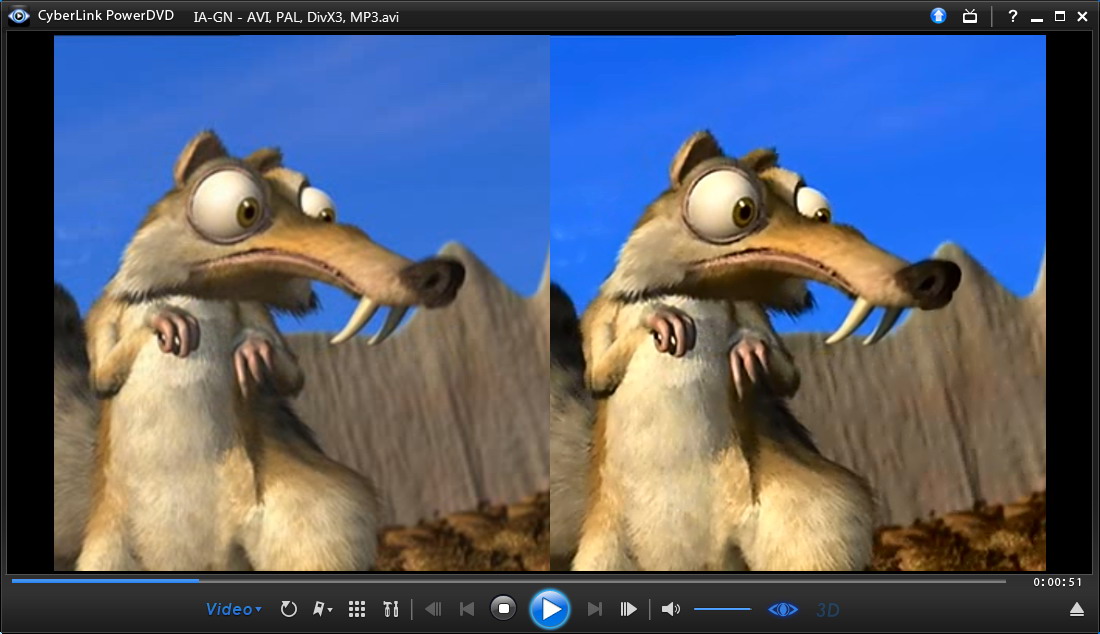The image size is (1100, 634).
Task: Click the eject triangle icon
Action: [1077, 610]
